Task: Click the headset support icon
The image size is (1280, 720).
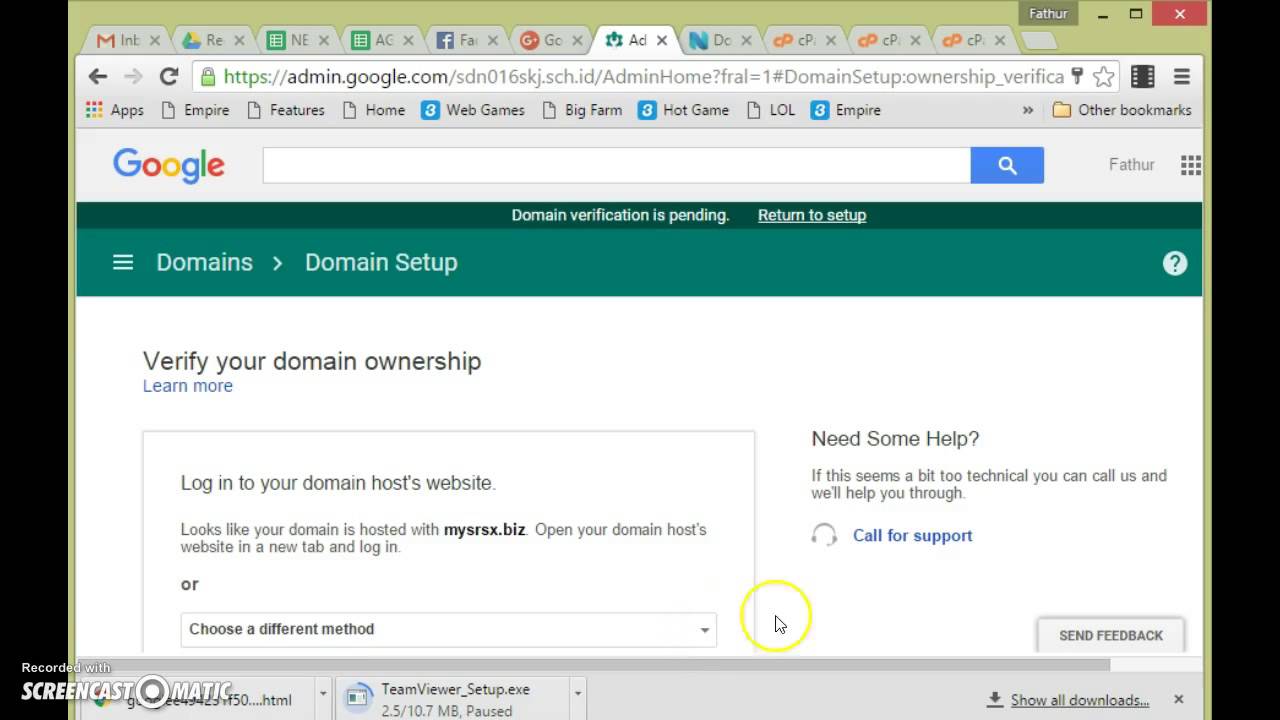Action: tap(824, 535)
